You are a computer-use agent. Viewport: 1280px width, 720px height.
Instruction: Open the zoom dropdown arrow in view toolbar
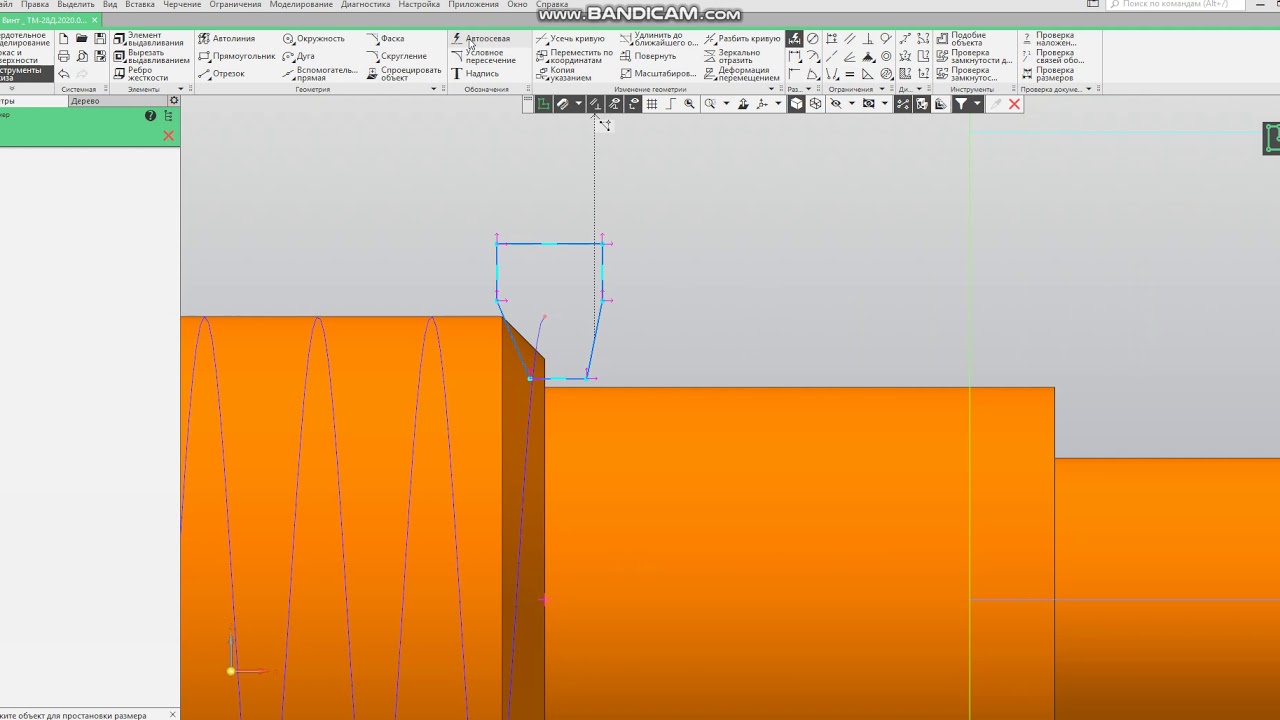point(726,104)
